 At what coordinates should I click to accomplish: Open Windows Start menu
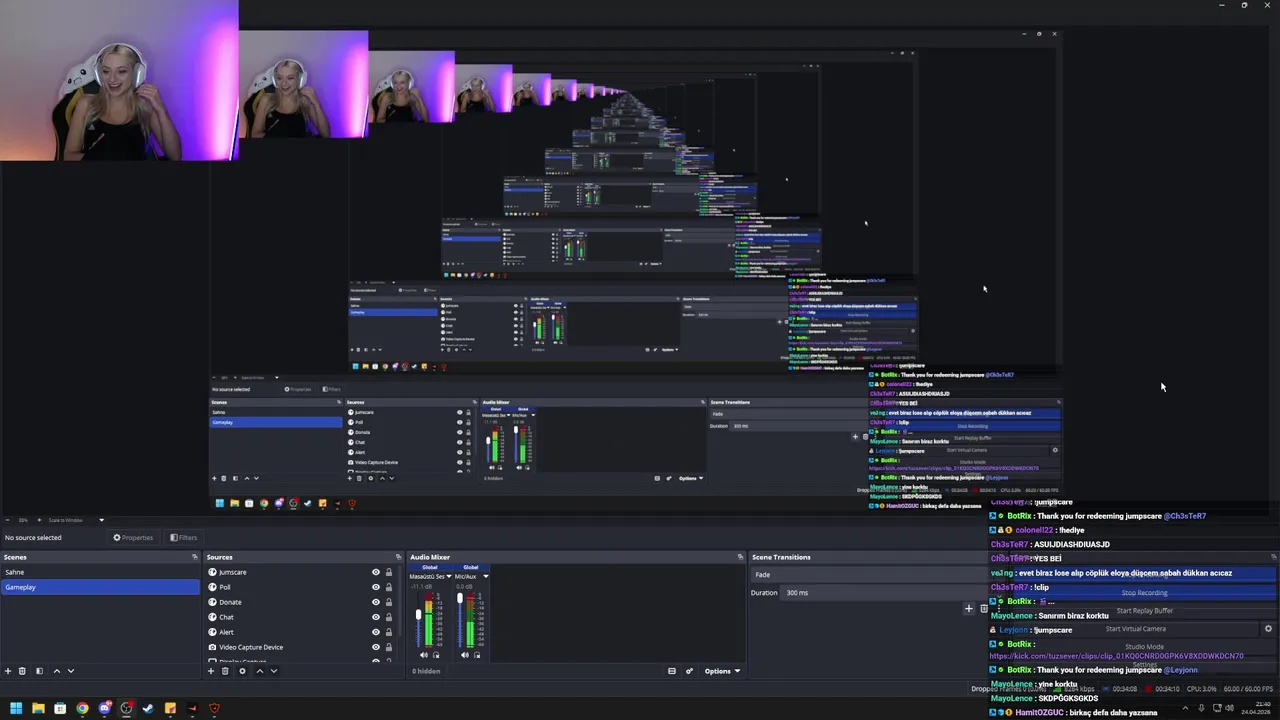pos(16,708)
